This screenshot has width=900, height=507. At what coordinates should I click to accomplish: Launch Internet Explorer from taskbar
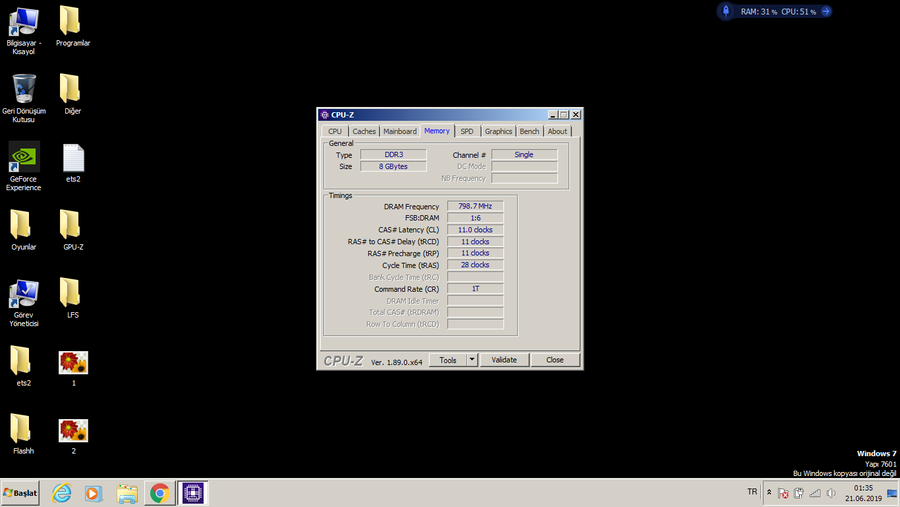61,493
